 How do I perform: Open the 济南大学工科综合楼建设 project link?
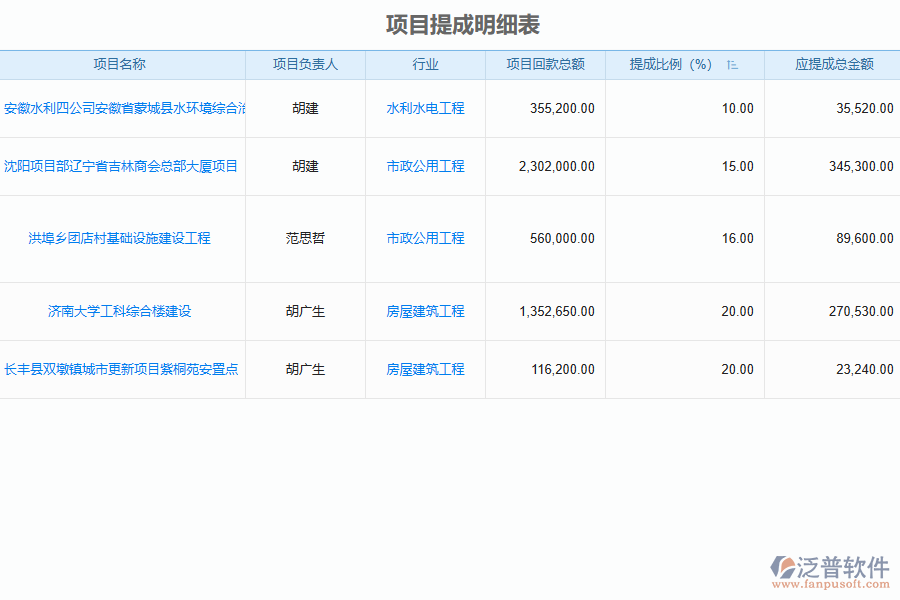coord(120,311)
